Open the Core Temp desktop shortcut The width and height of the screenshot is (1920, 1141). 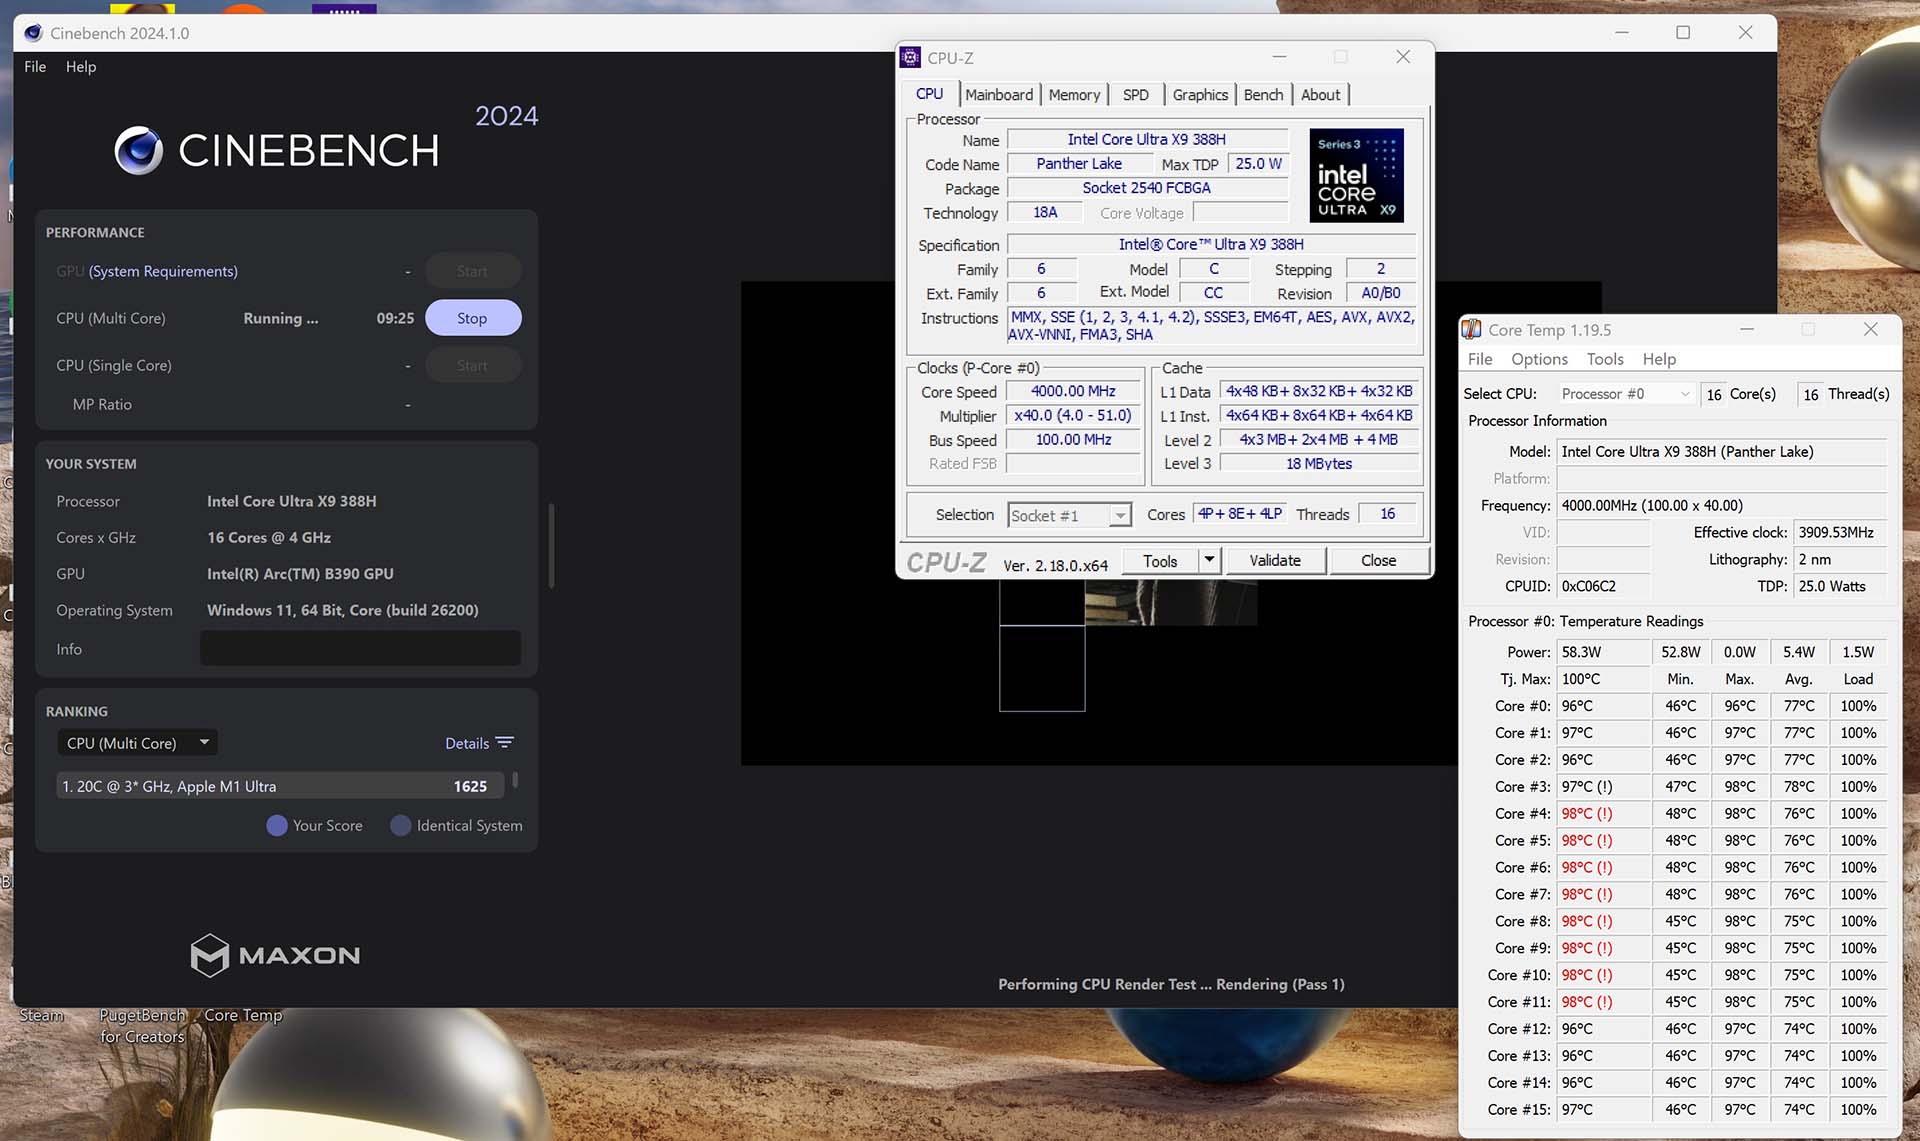coord(243,1015)
